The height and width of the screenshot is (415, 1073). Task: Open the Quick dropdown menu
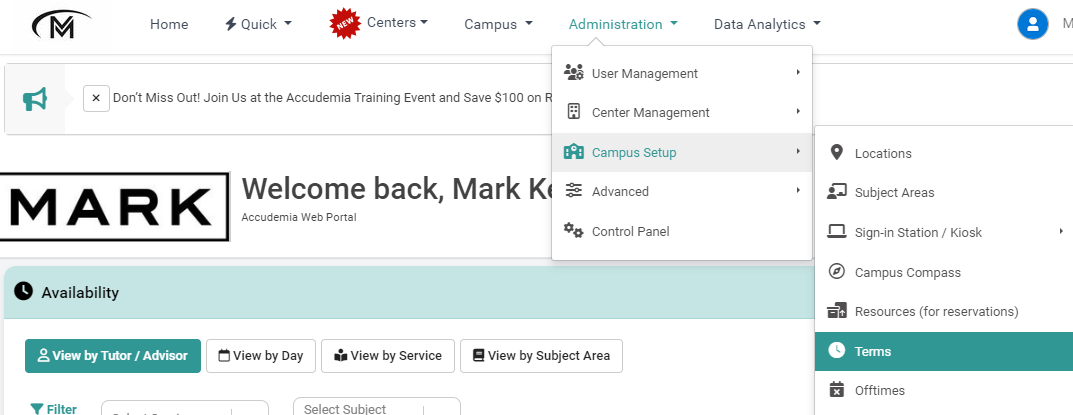pyautogui.click(x=258, y=24)
